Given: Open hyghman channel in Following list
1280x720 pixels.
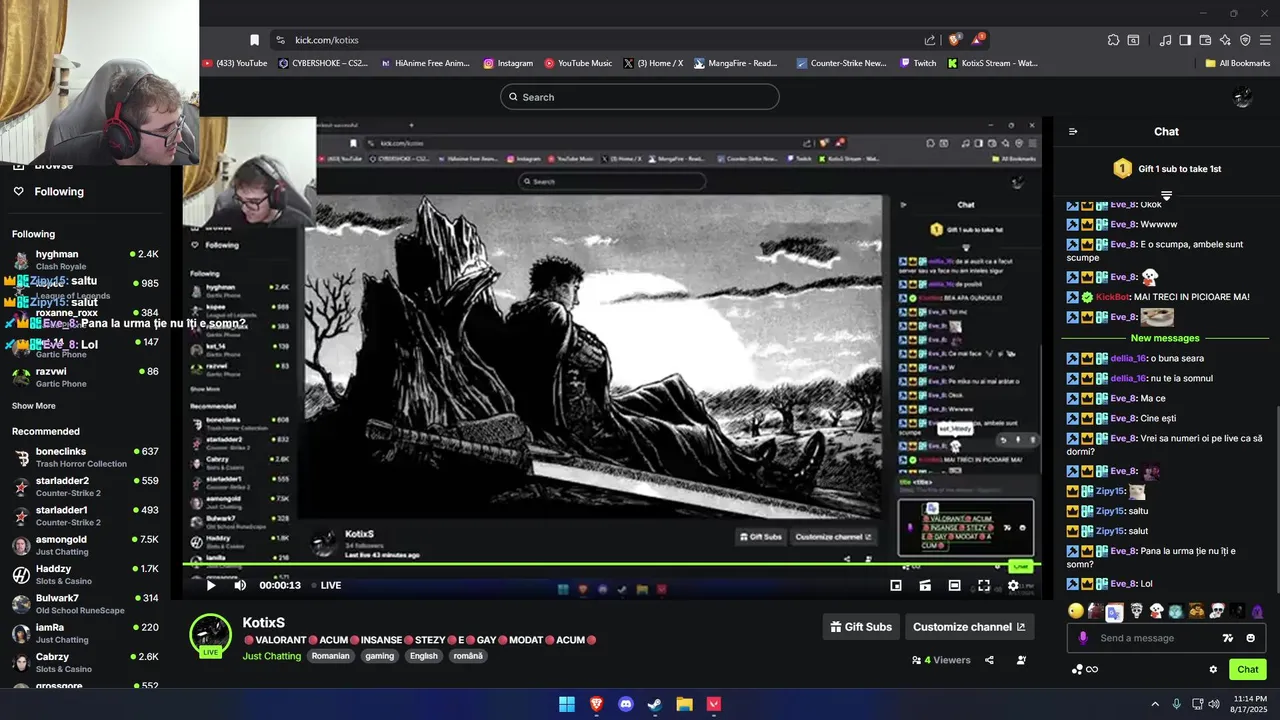Looking at the screenshot, I should [x=84, y=260].
